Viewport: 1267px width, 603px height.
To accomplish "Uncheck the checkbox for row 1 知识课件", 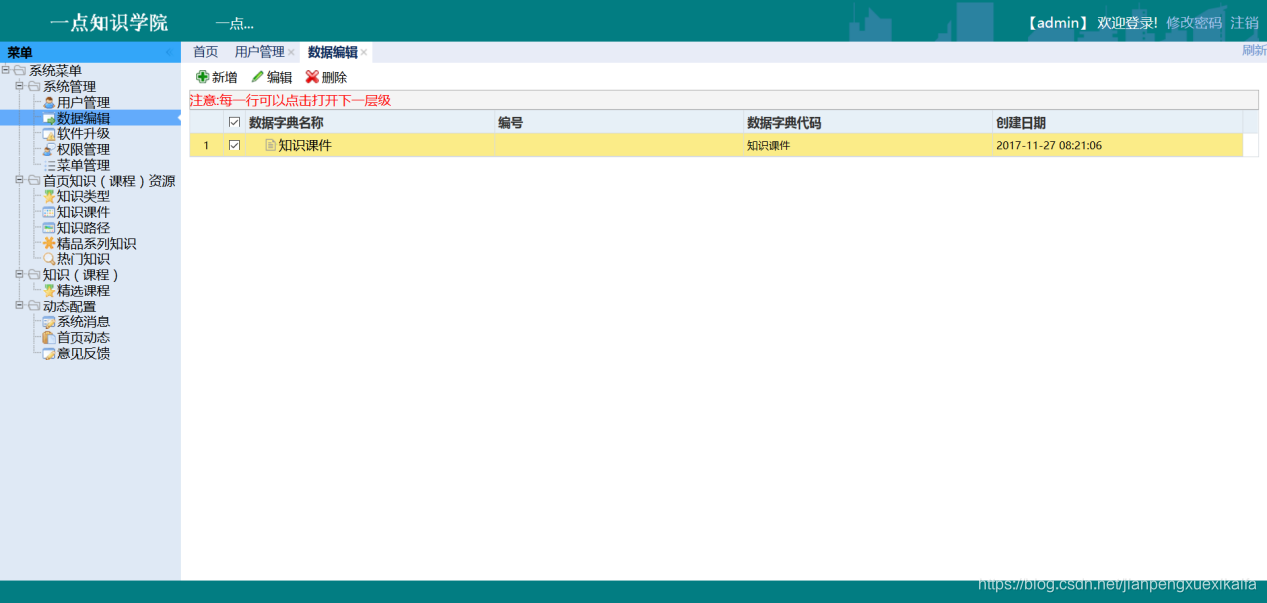I will coord(235,145).
